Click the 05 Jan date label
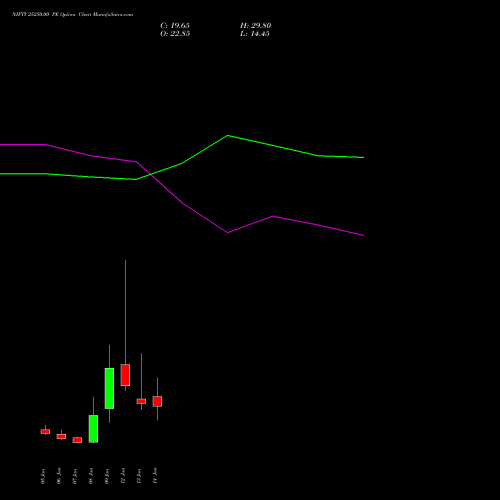Viewport: 500px width, 500px height. 43,476
